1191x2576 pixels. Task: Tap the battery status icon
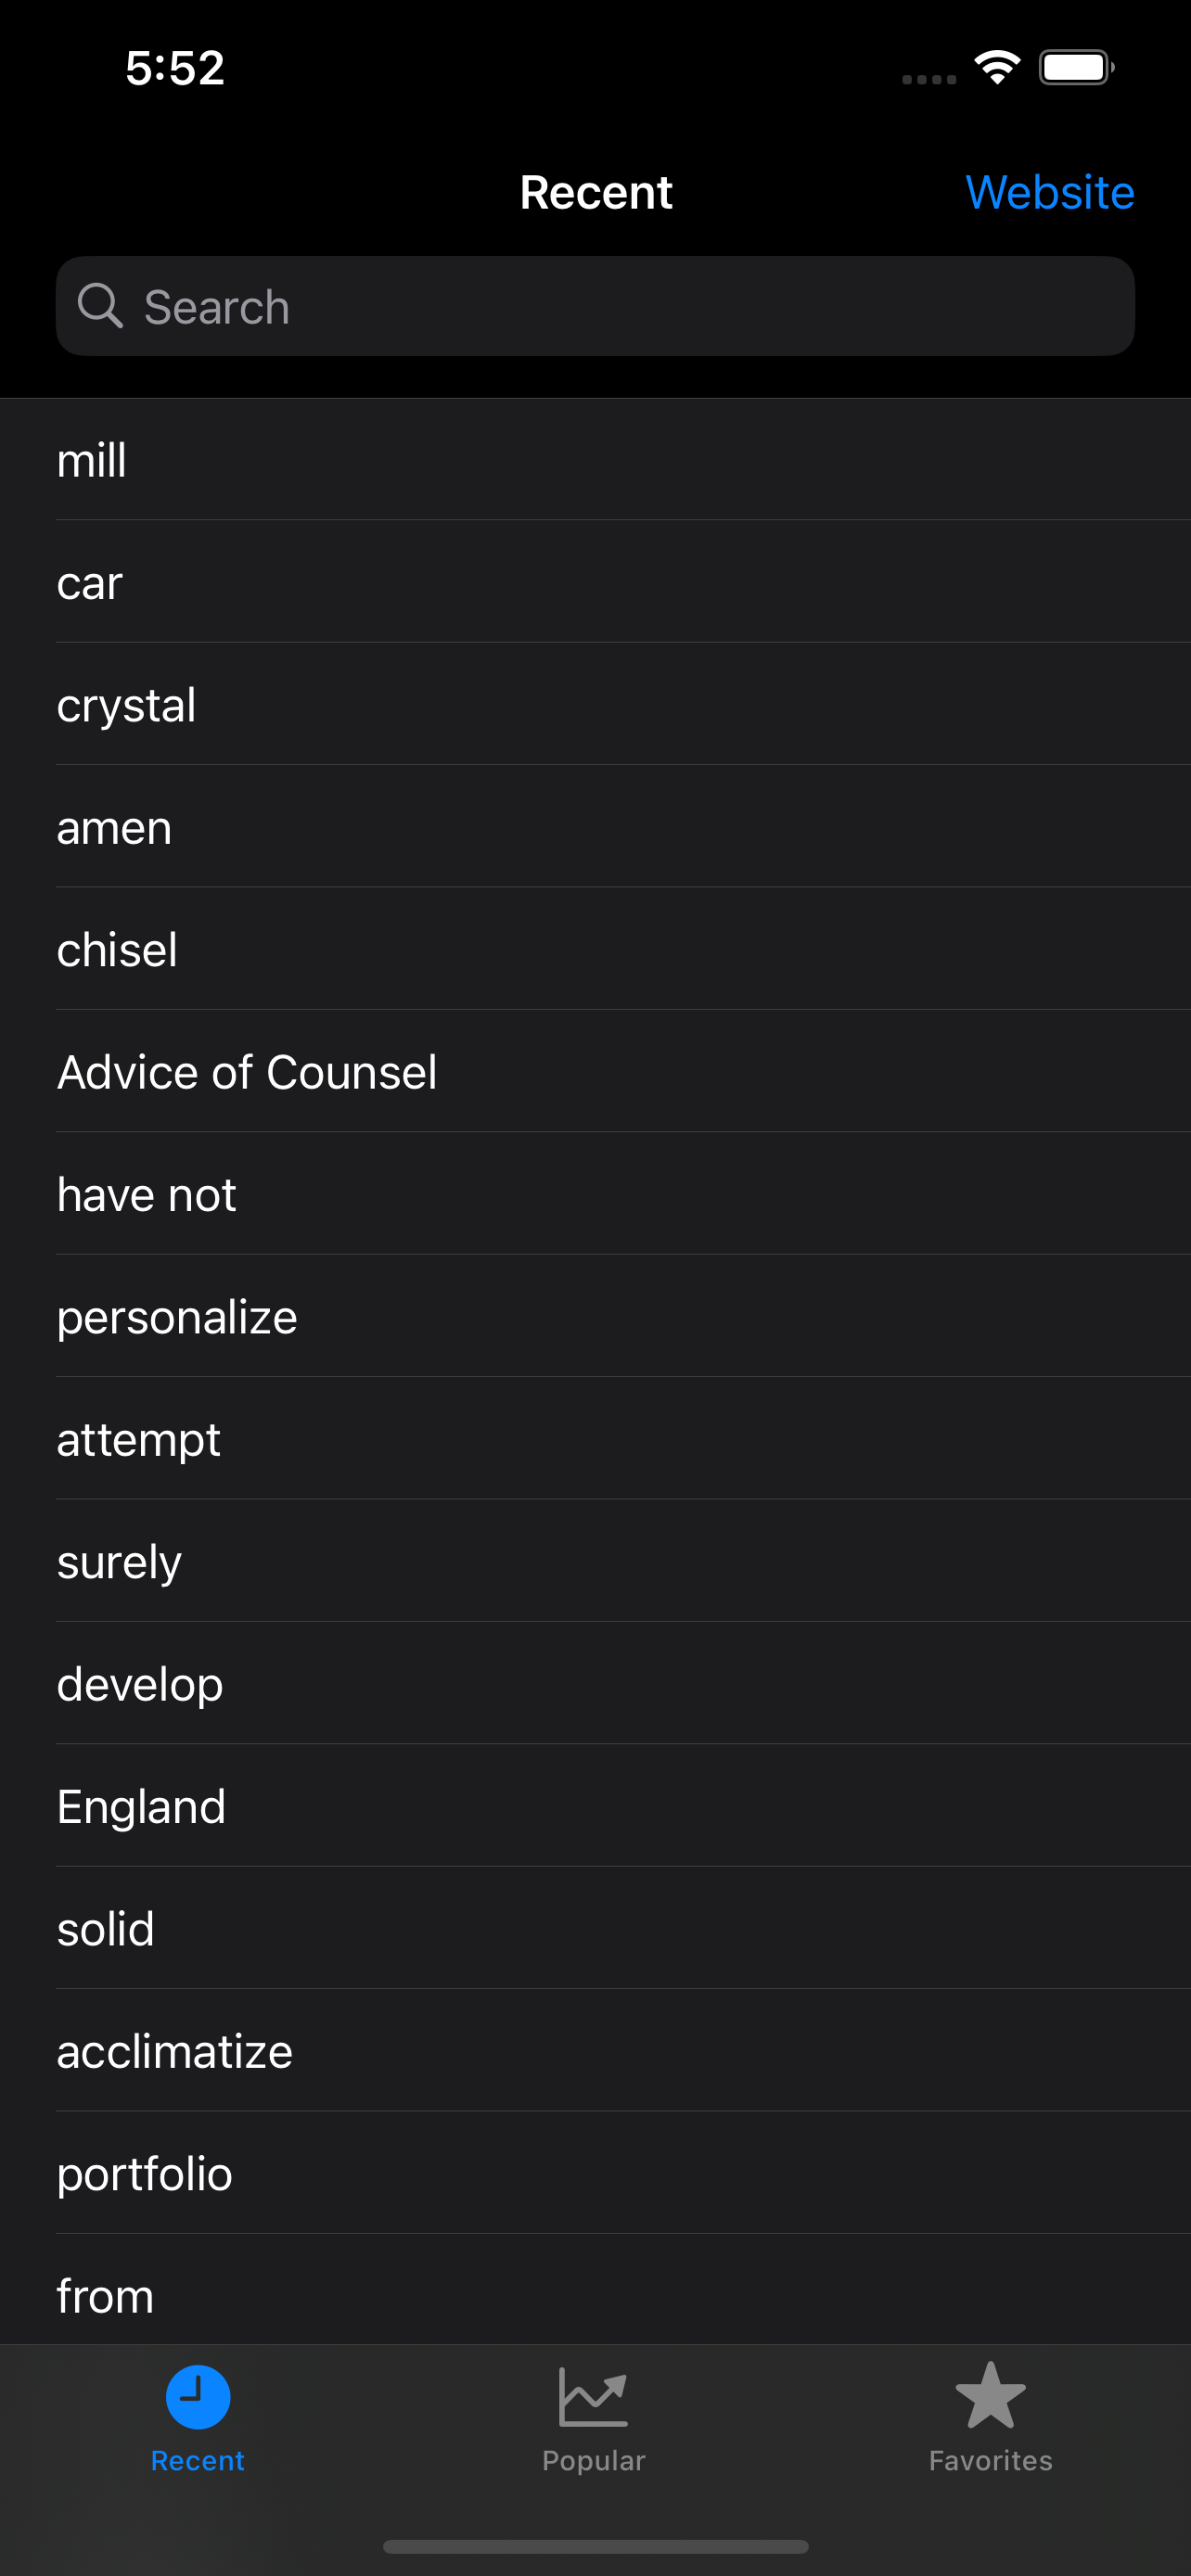(1076, 68)
